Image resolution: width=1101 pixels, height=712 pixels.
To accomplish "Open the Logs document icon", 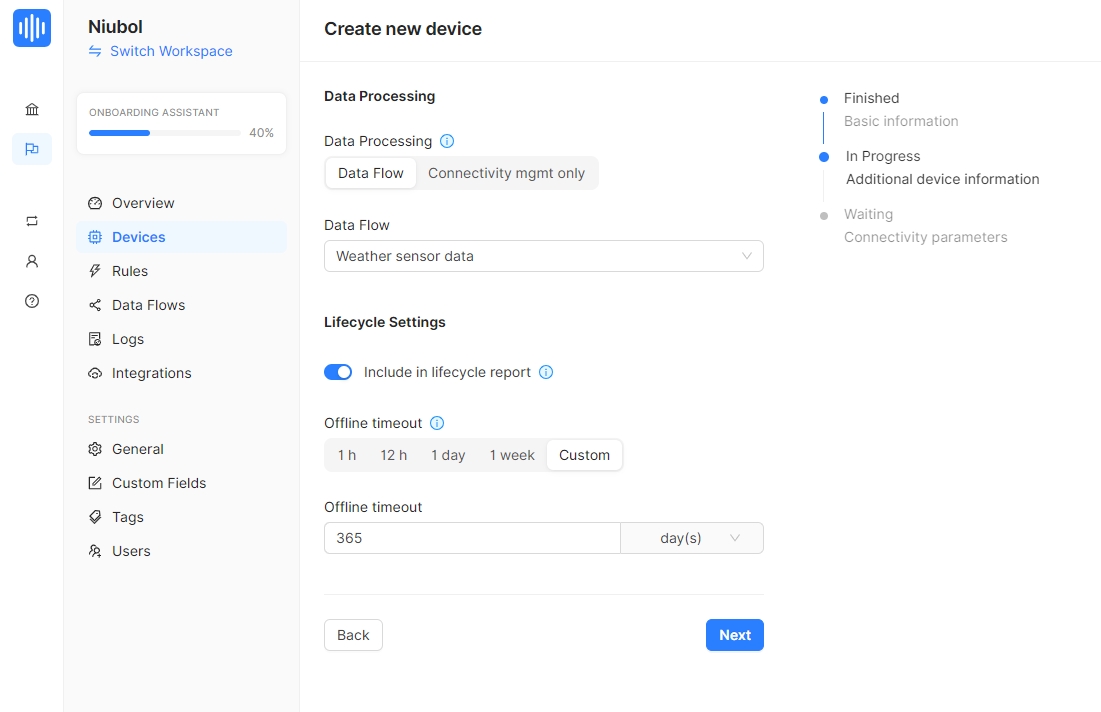I will point(93,339).
